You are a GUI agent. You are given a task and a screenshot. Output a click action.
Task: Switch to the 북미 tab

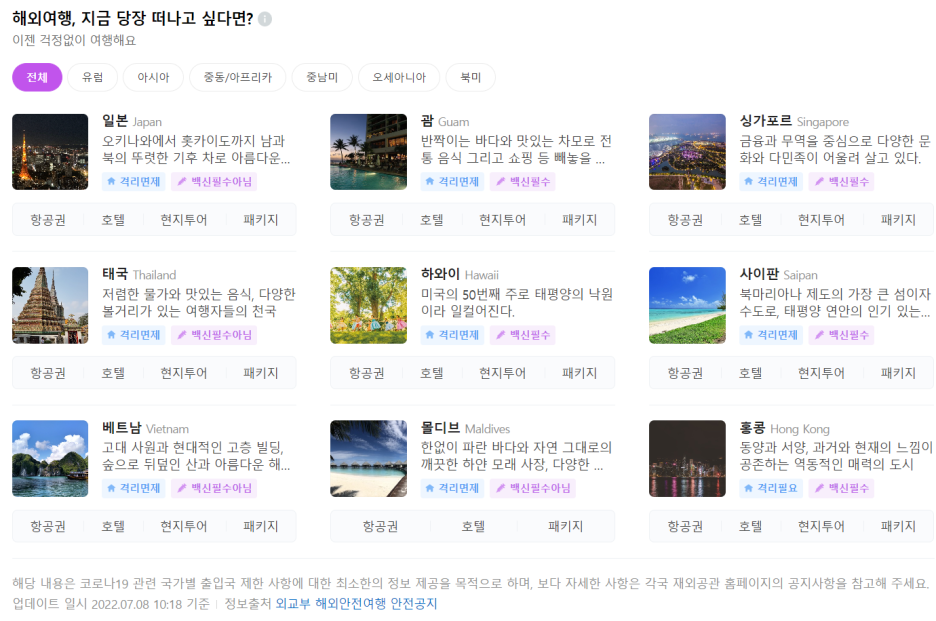coord(471,77)
